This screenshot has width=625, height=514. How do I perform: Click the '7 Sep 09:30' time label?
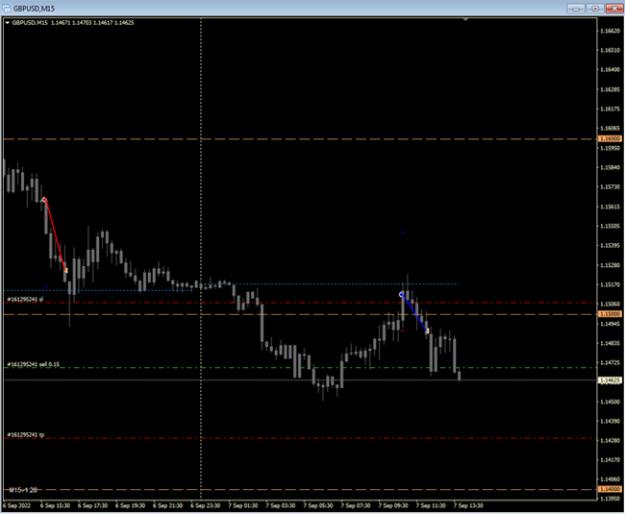[393, 506]
